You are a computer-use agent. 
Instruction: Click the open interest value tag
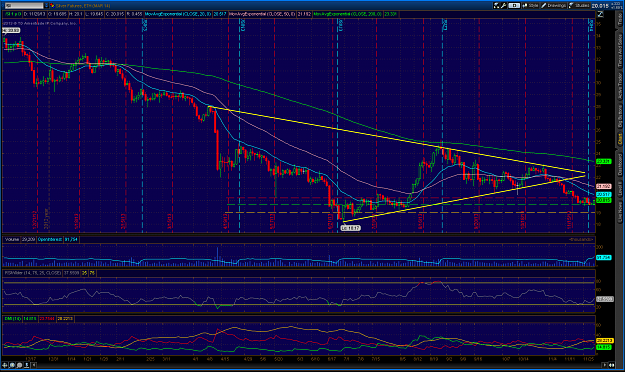(603, 258)
